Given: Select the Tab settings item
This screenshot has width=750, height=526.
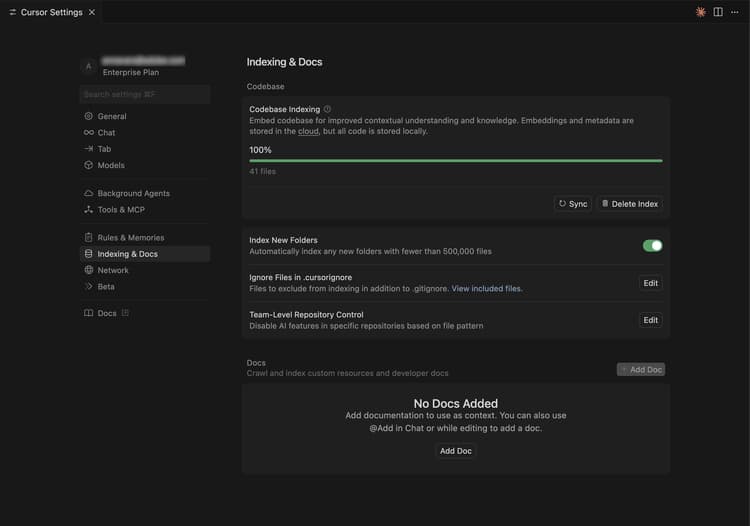Looking at the screenshot, I should [x=145, y=149].
